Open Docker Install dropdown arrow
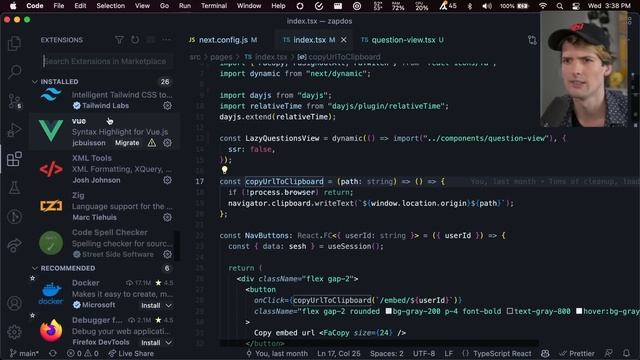Image resolution: width=640 pixels, height=360 pixels. tap(169, 305)
